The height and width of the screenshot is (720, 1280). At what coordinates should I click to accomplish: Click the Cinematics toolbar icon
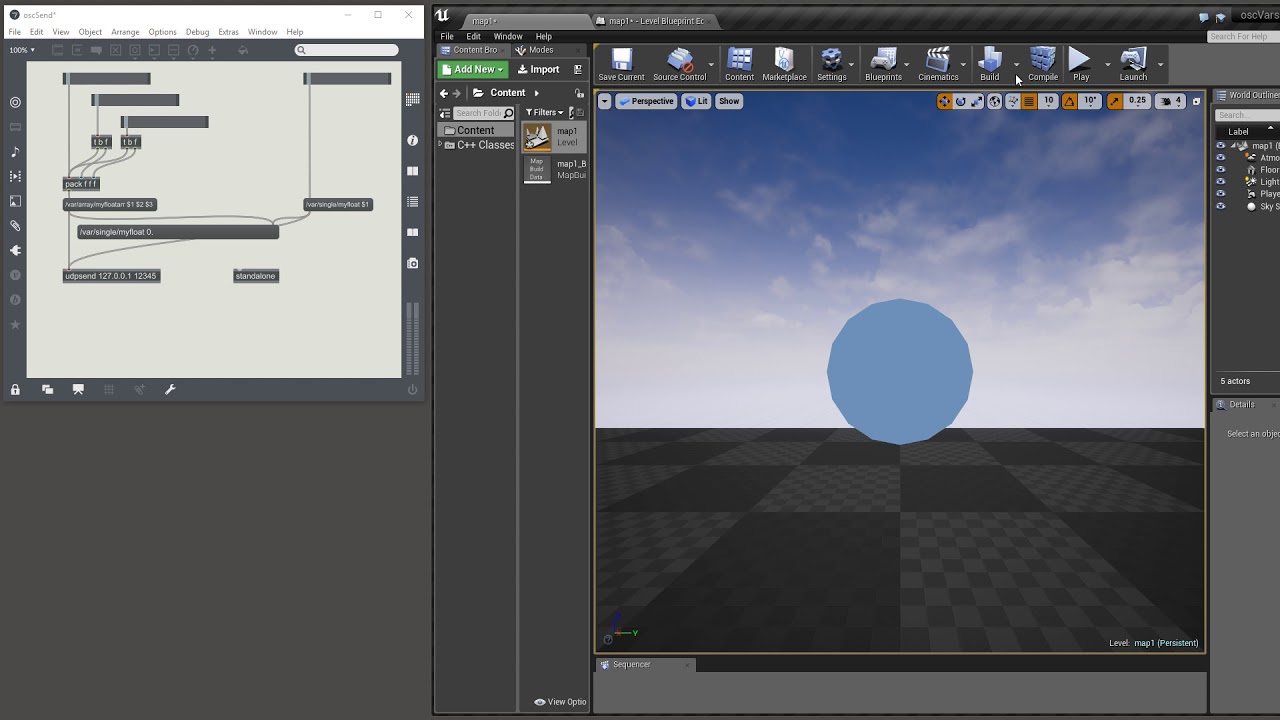(937, 64)
